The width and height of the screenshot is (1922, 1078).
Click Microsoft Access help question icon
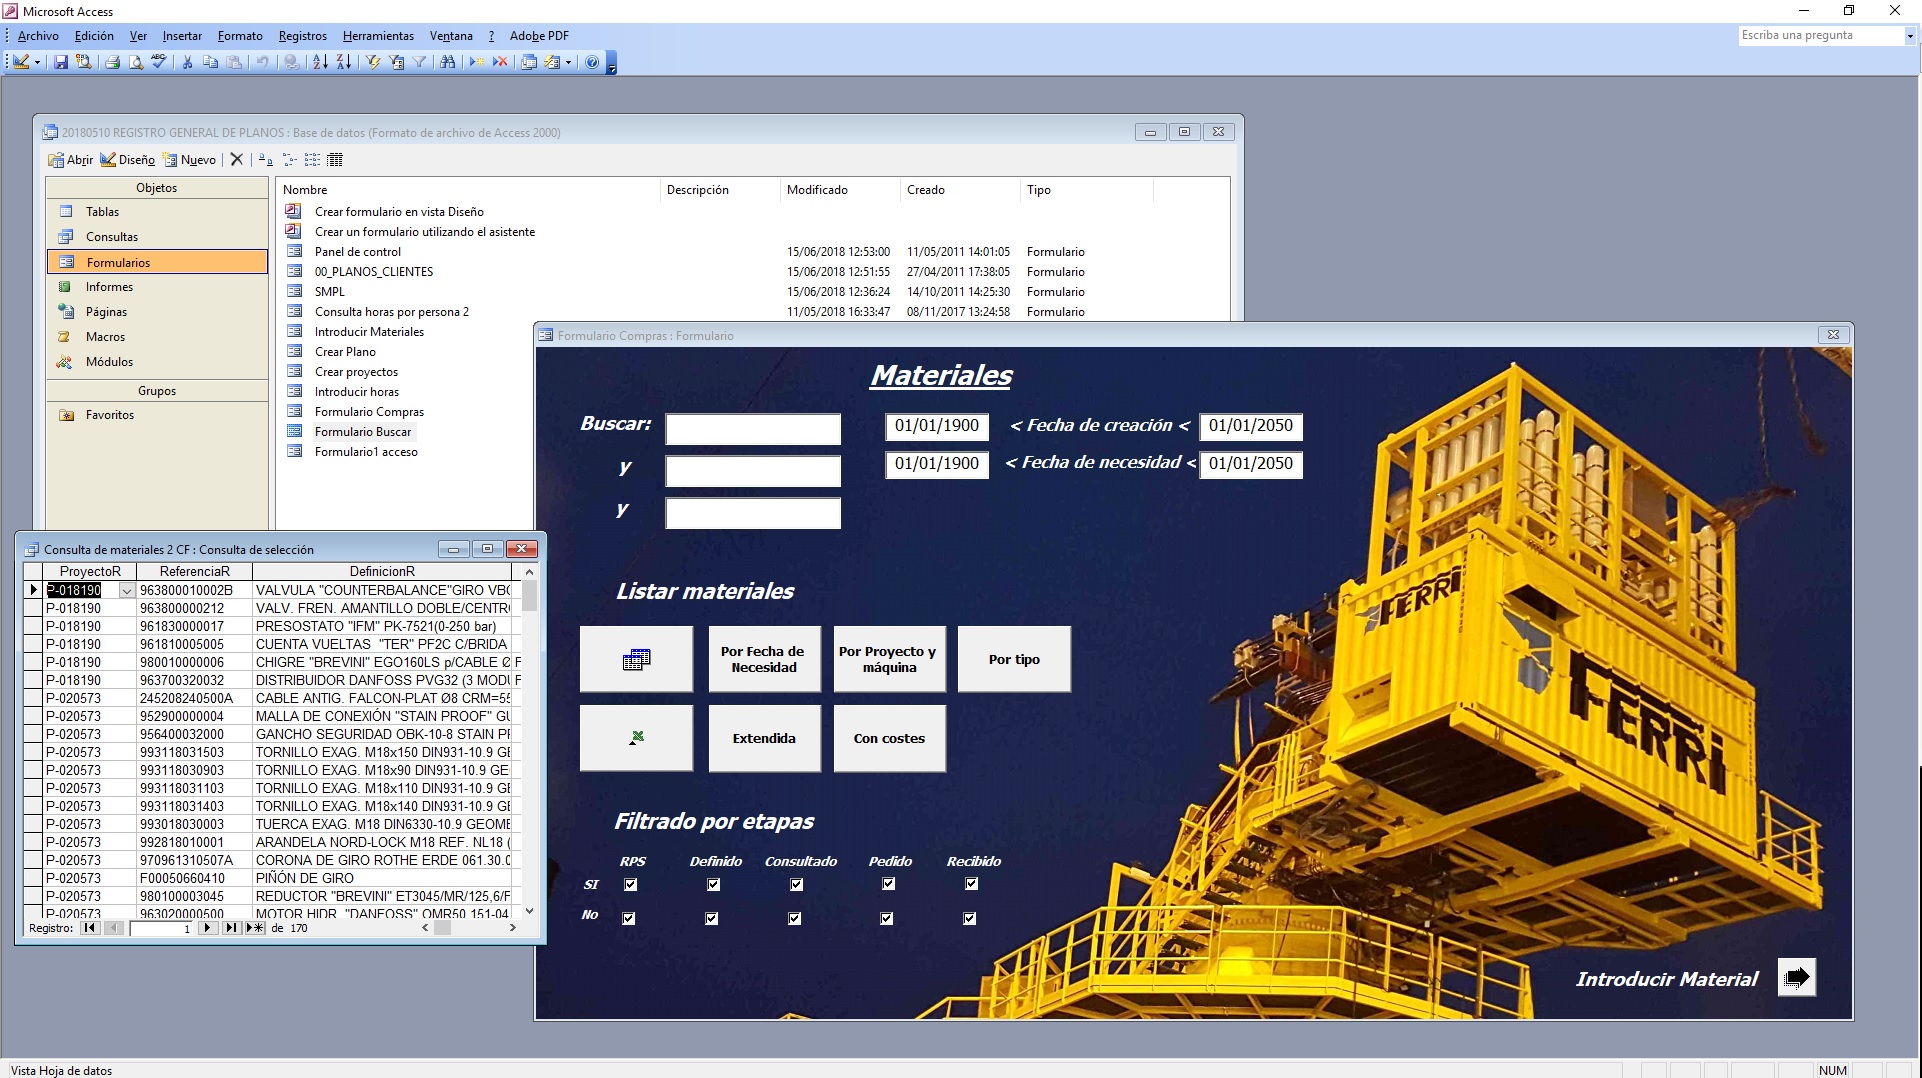(x=592, y=62)
